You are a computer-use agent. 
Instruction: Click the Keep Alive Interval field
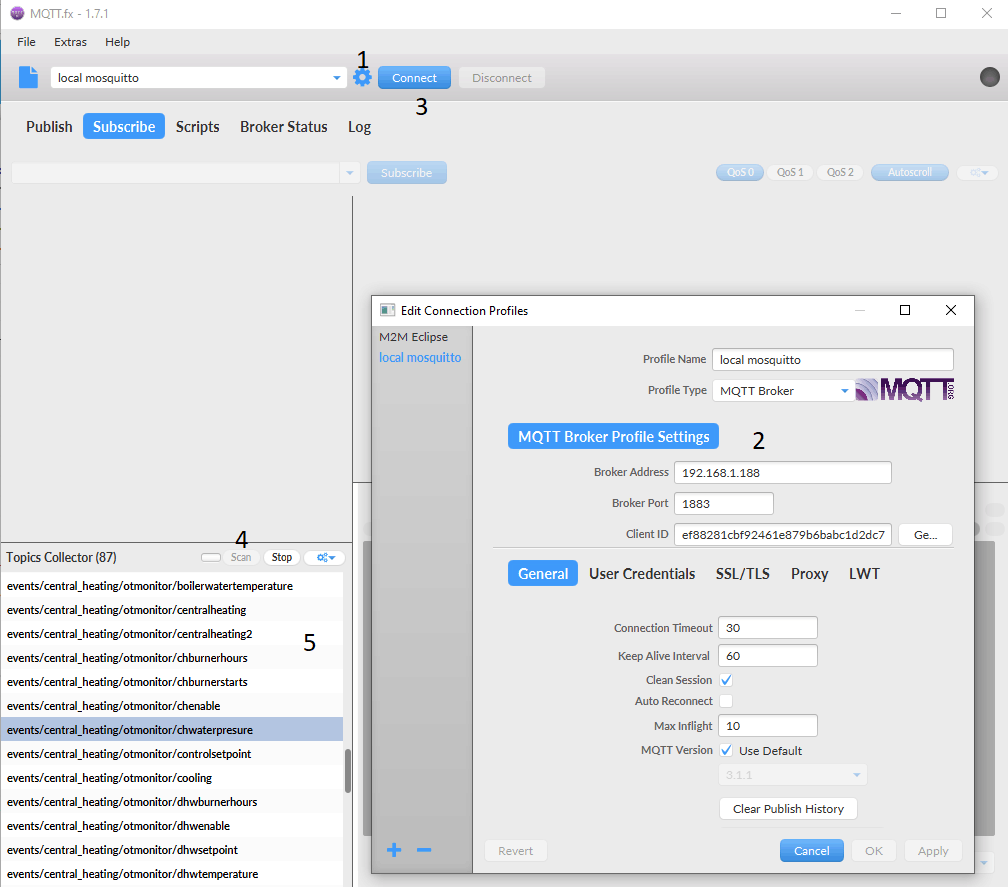768,656
